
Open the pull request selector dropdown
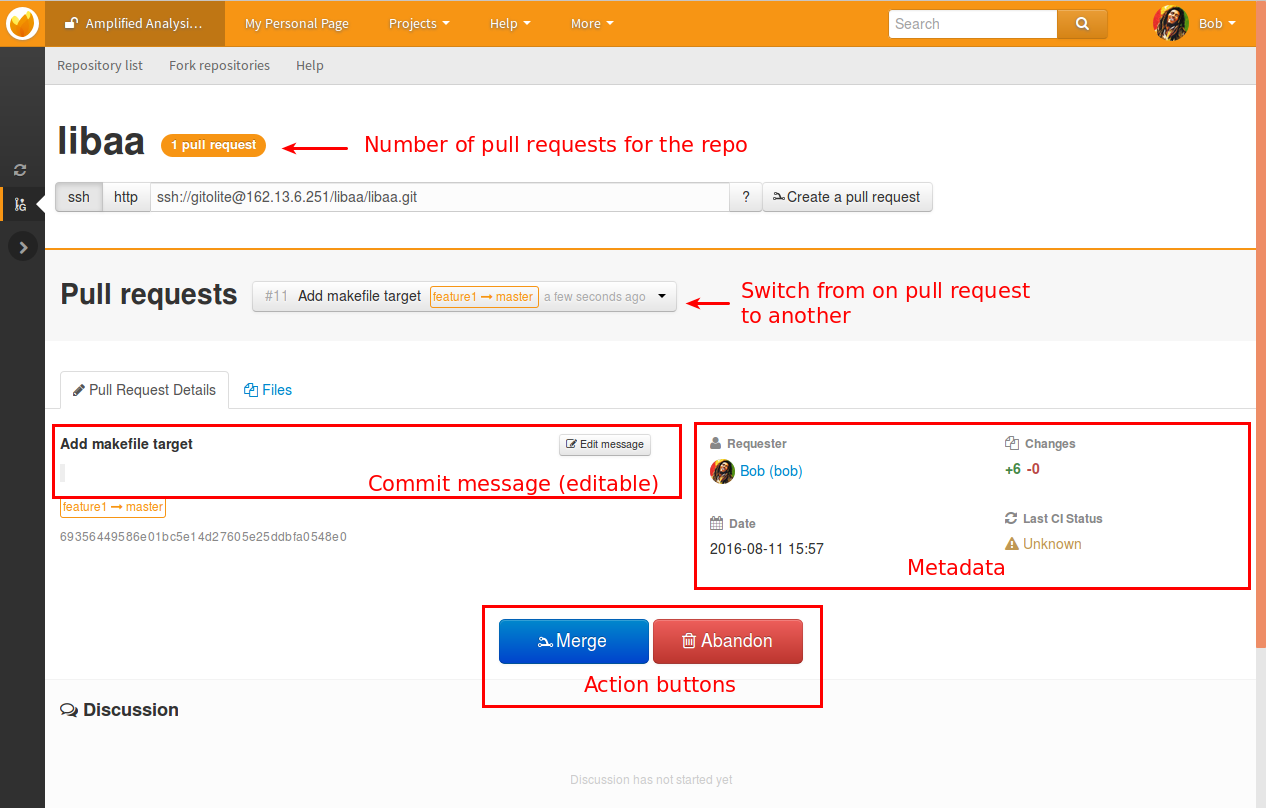(x=464, y=296)
